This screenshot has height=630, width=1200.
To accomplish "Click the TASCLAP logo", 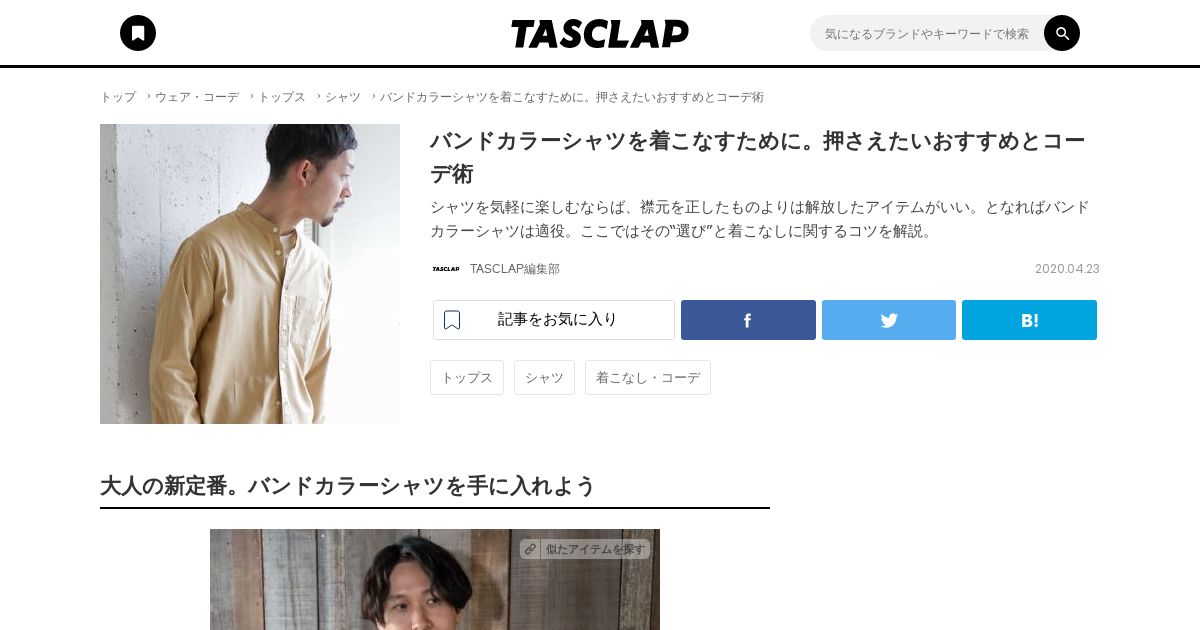I will [600, 34].
